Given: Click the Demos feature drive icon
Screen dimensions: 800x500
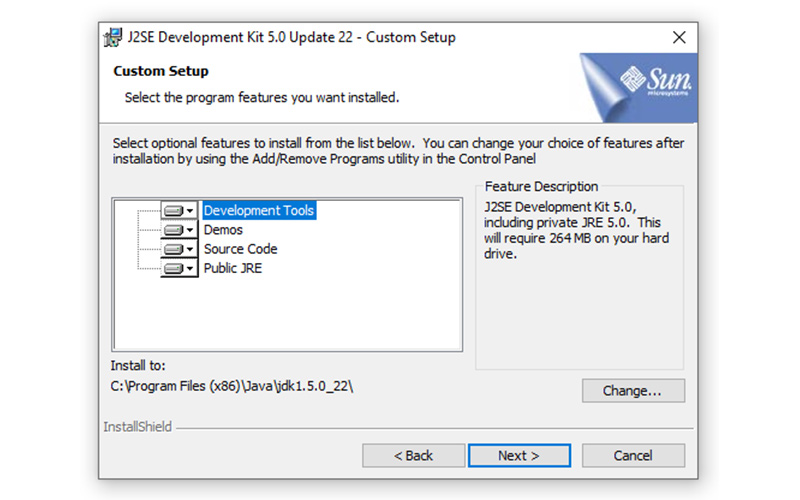Looking at the screenshot, I should (x=173, y=230).
